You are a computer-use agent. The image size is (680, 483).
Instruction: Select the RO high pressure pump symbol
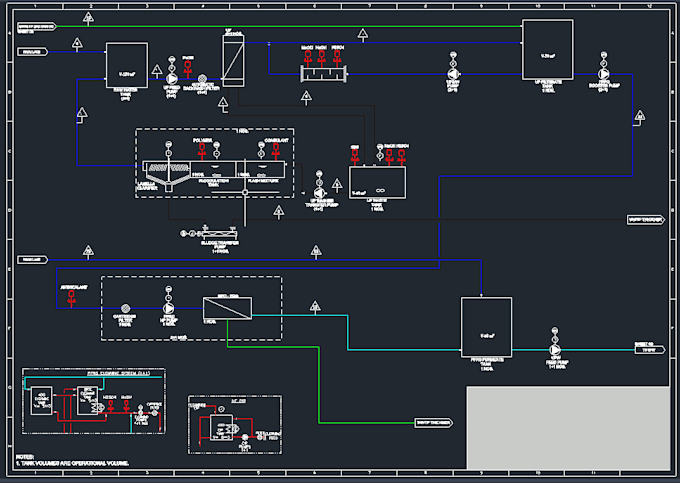coord(169,308)
